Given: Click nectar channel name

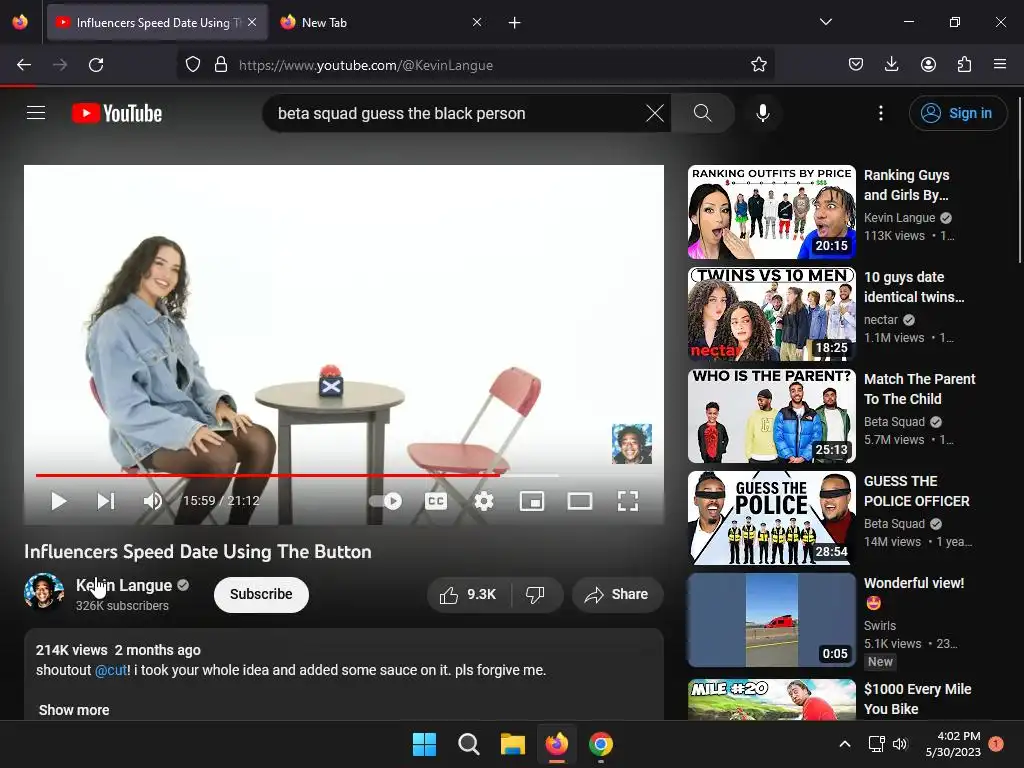Looking at the screenshot, I should tap(881, 319).
